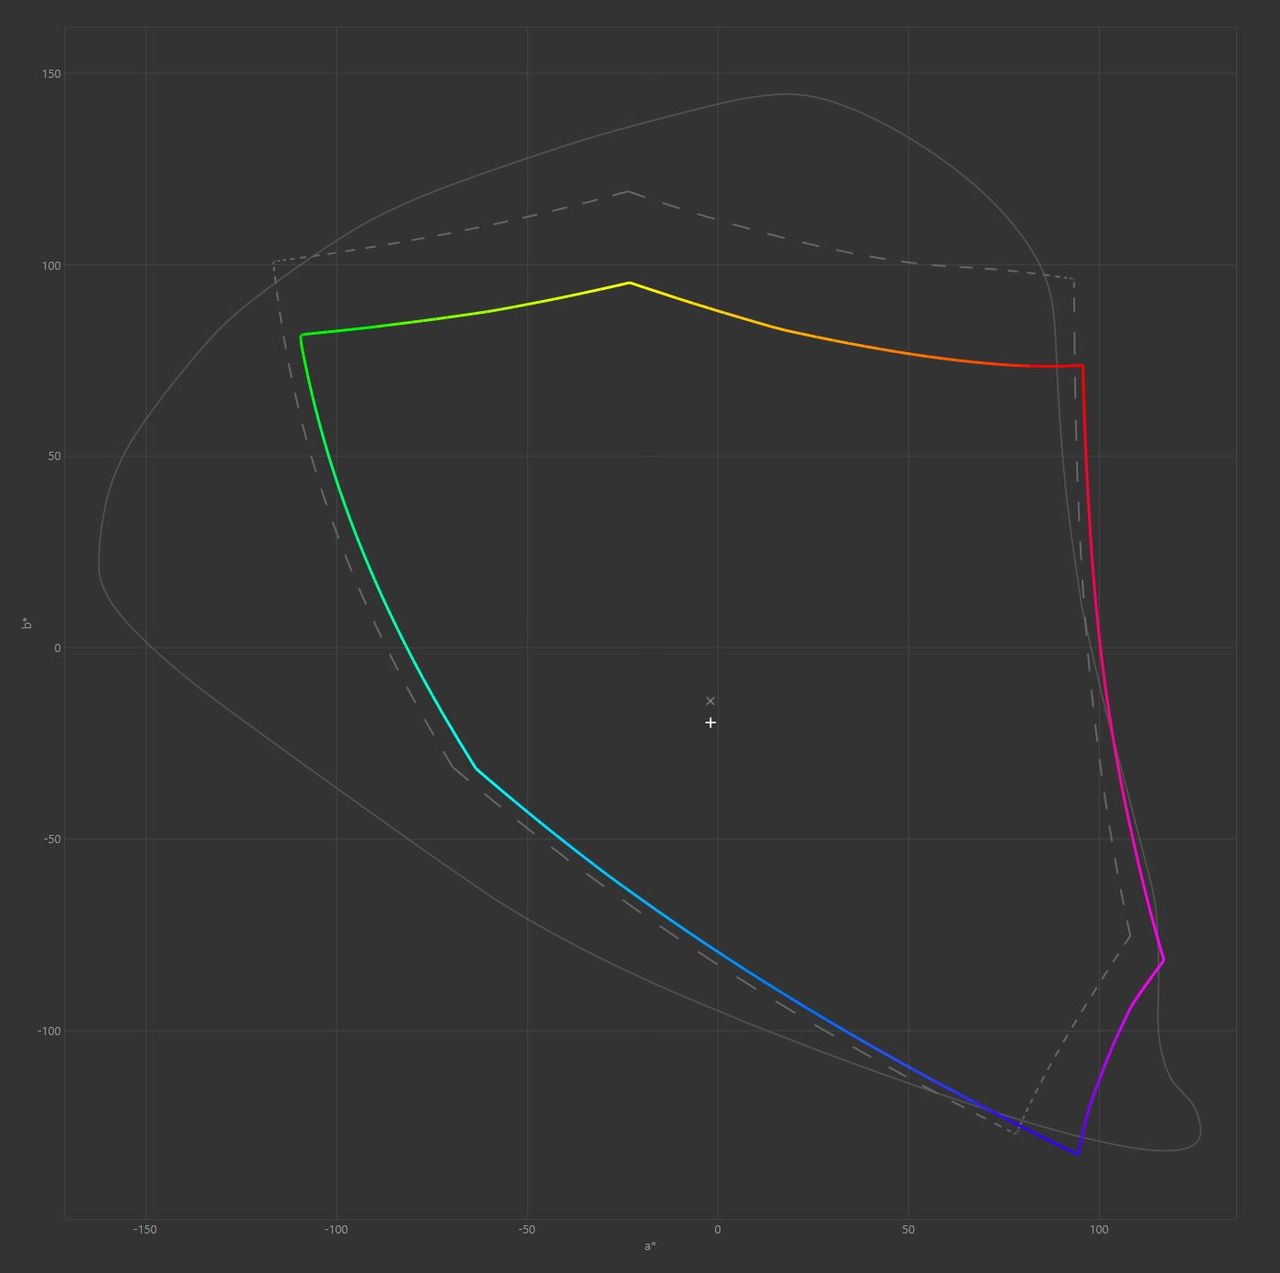Screen dimensions: 1280x1273
Task: Click the yellow peak of colored gamut
Action: (x=629, y=283)
